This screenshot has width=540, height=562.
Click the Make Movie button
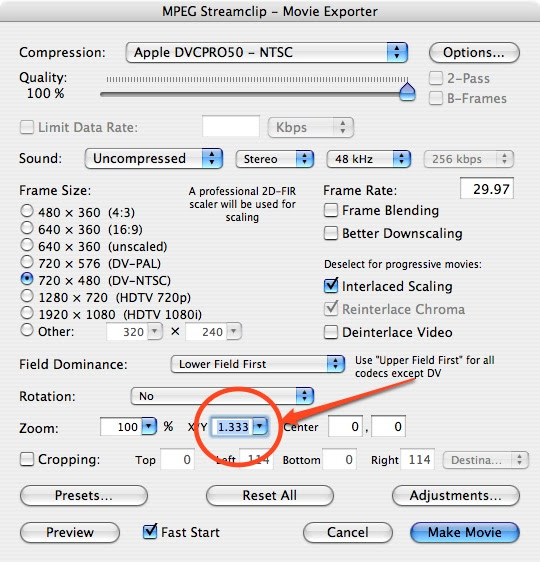point(465,533)
